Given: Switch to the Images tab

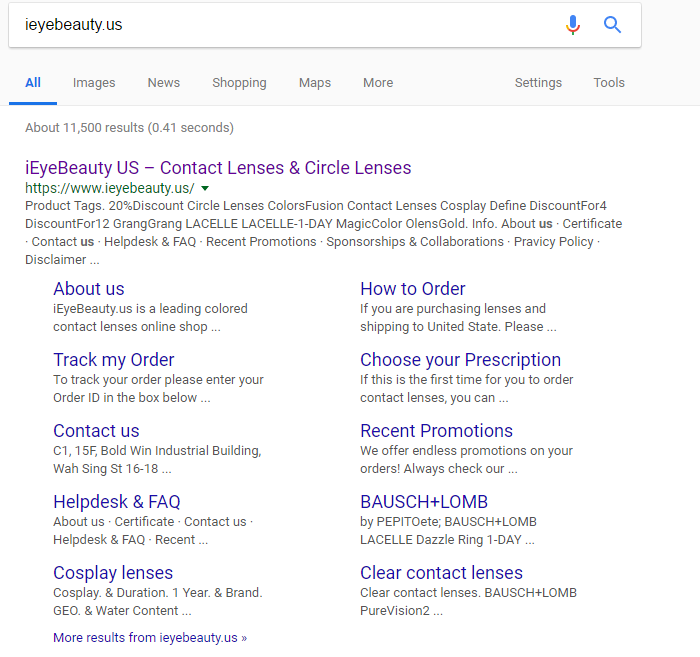Looking at the screenshot, I should pos(94,83).
